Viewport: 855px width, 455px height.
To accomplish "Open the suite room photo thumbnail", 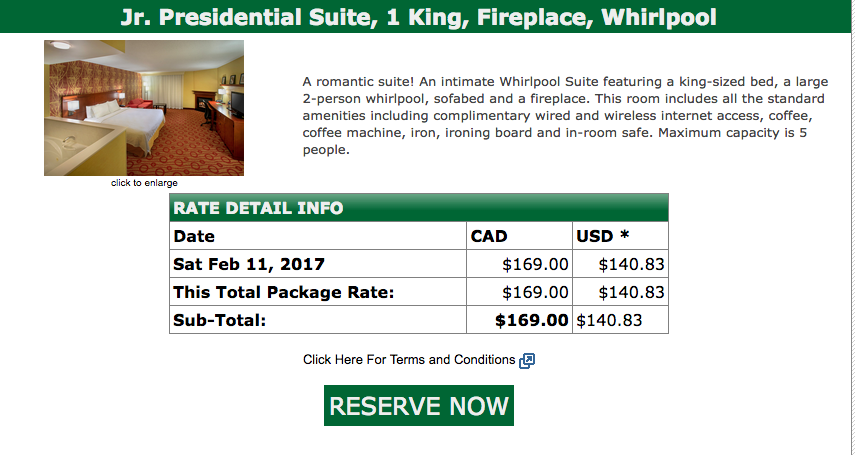I will (x=144, y=108).
